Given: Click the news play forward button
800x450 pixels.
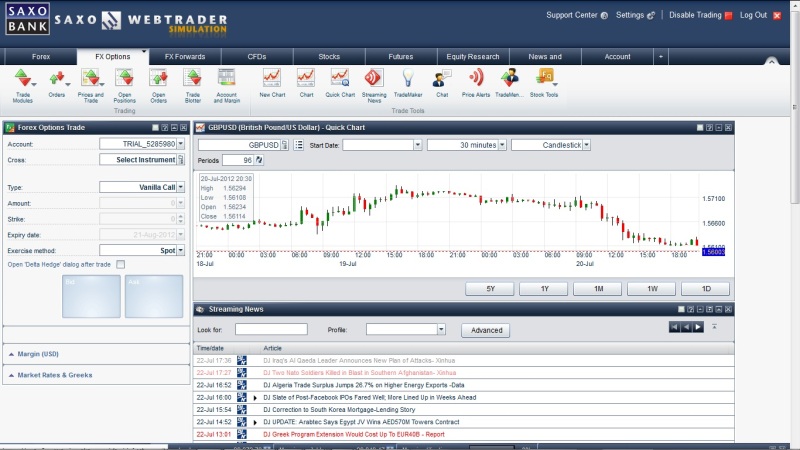Looking at the screenshot, I should [698, 327].
